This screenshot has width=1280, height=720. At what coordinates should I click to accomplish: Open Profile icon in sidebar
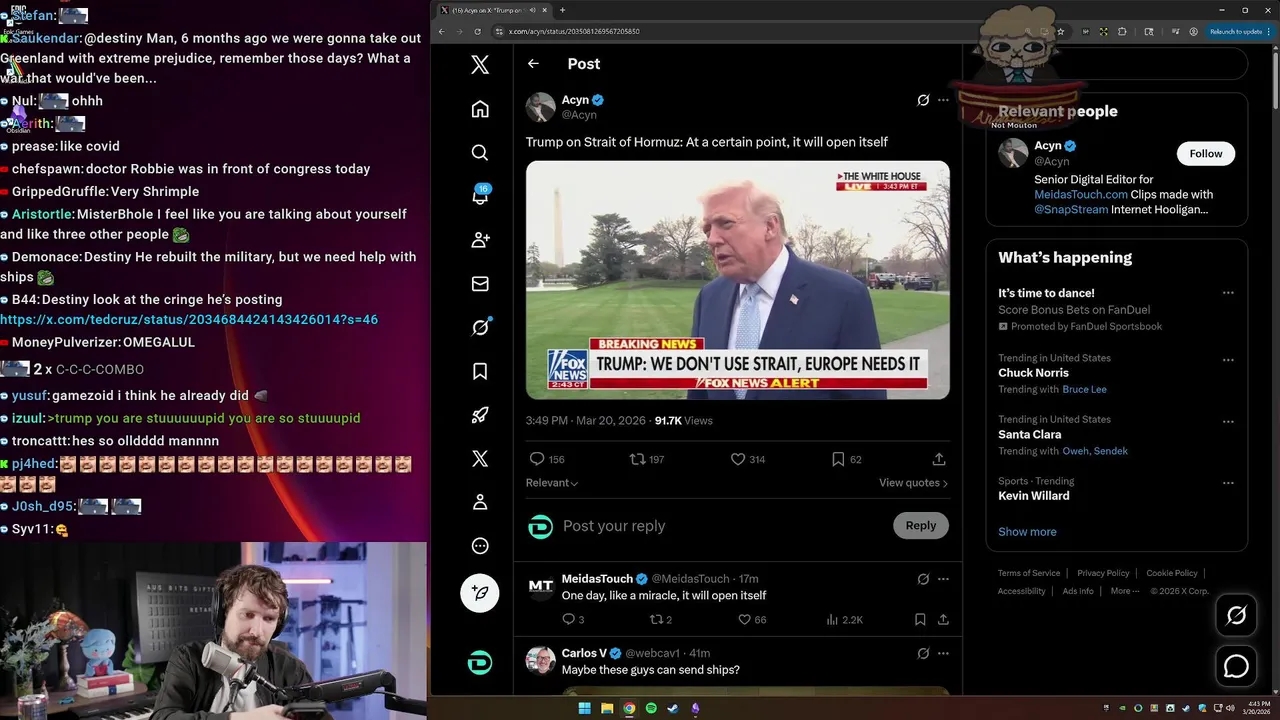[480, 502]
